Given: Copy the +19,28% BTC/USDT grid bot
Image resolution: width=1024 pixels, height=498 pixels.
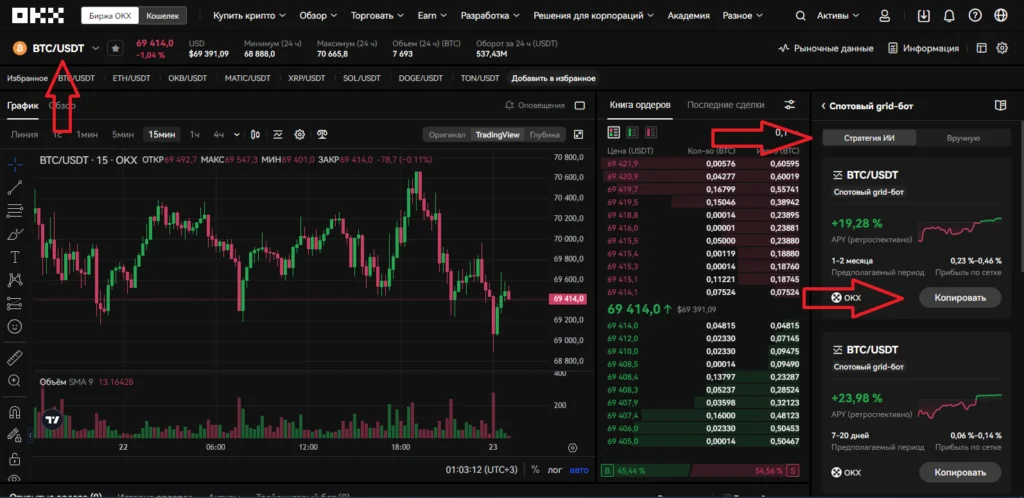Looking at the screenshot, I should click(x=960, y=297).
